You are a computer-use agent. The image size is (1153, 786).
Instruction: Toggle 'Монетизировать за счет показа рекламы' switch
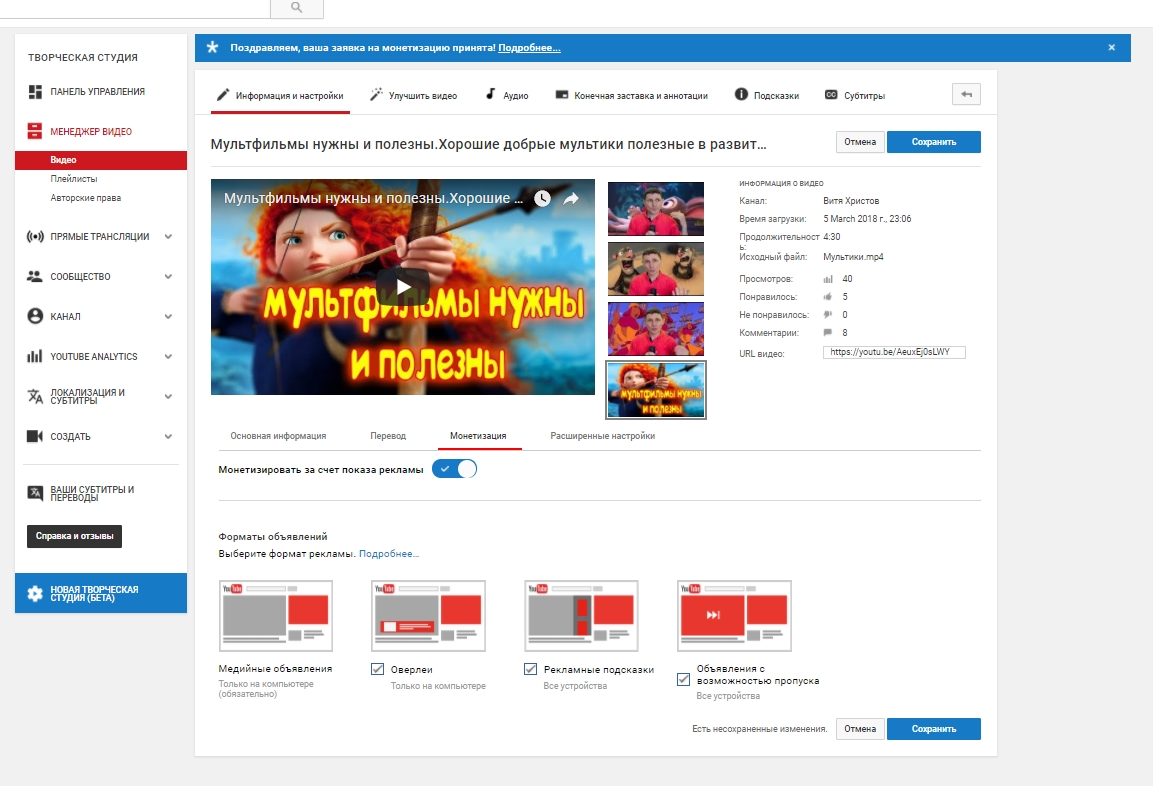(454, 469)
